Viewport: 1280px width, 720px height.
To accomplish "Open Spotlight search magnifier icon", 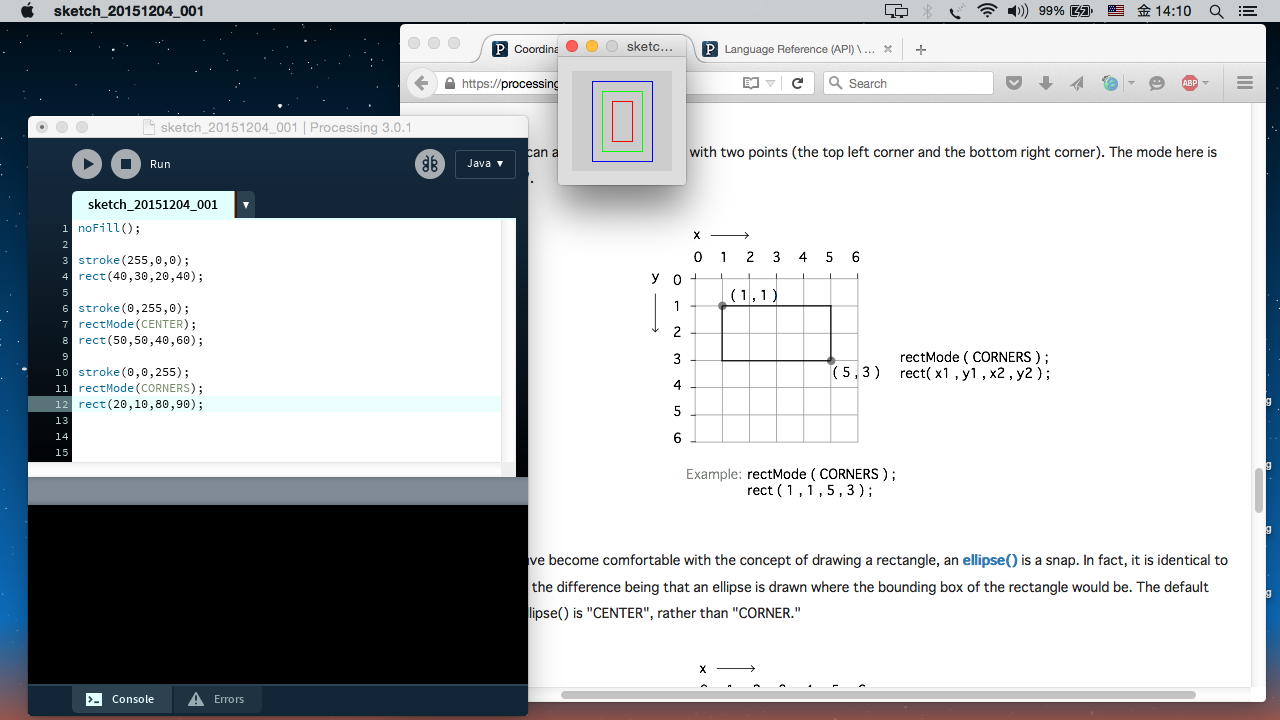I will coord(1217,11).
